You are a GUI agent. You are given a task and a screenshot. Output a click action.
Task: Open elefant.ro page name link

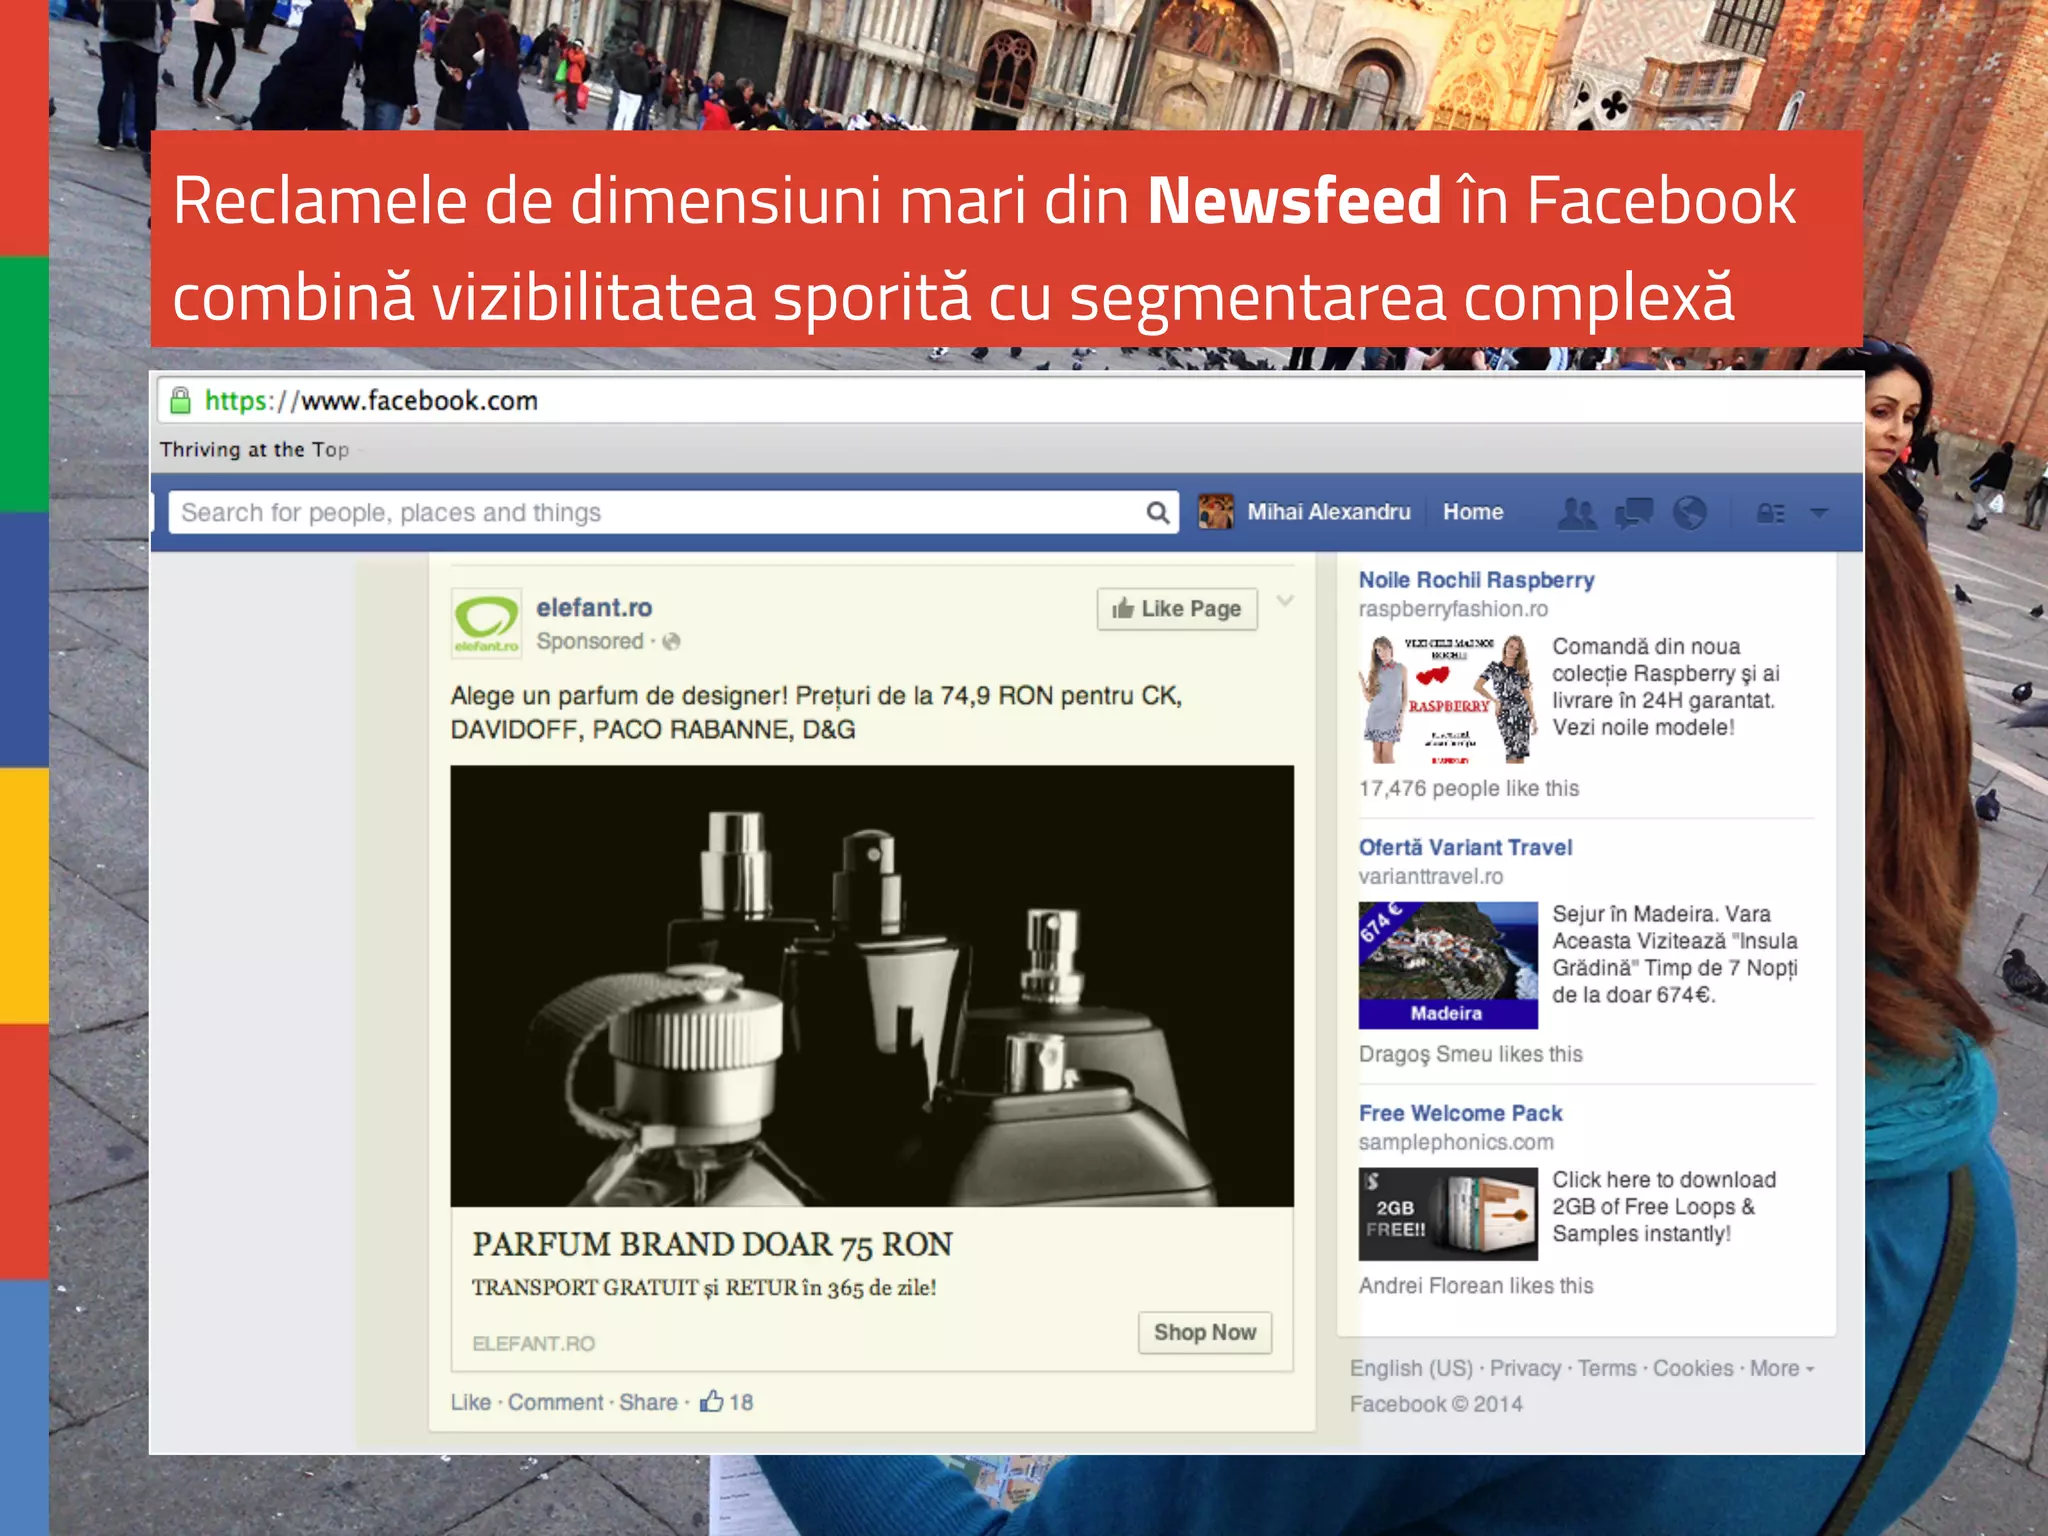(x=594, y=608)
